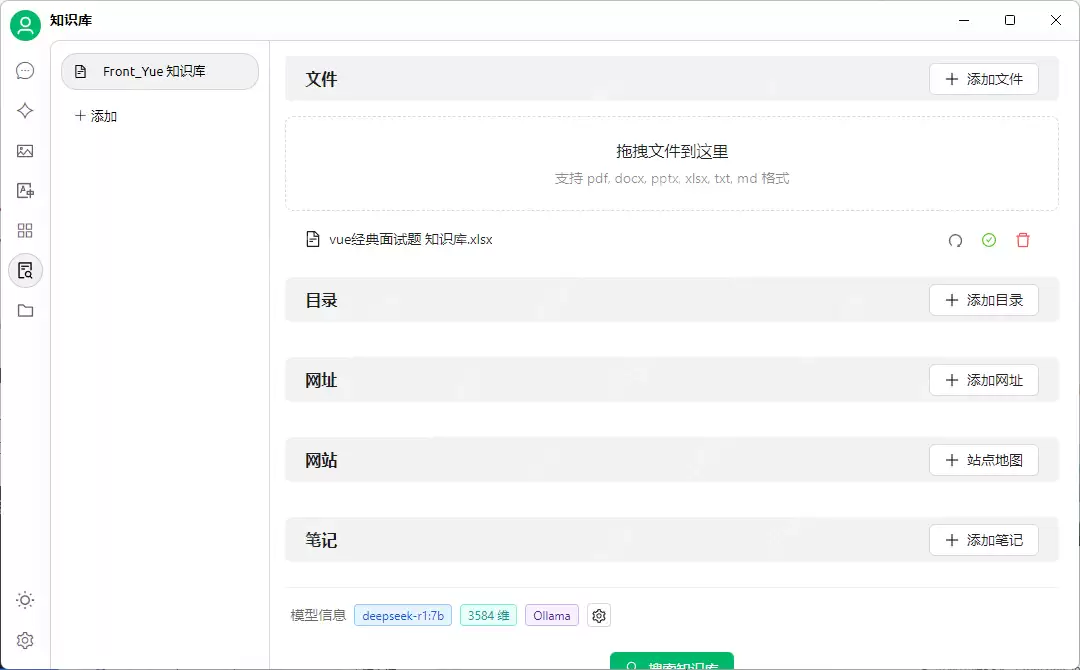Click green processed-status check on xlsx file
Viewport: 1080px width, 670px height.
(x=989, y=240)
